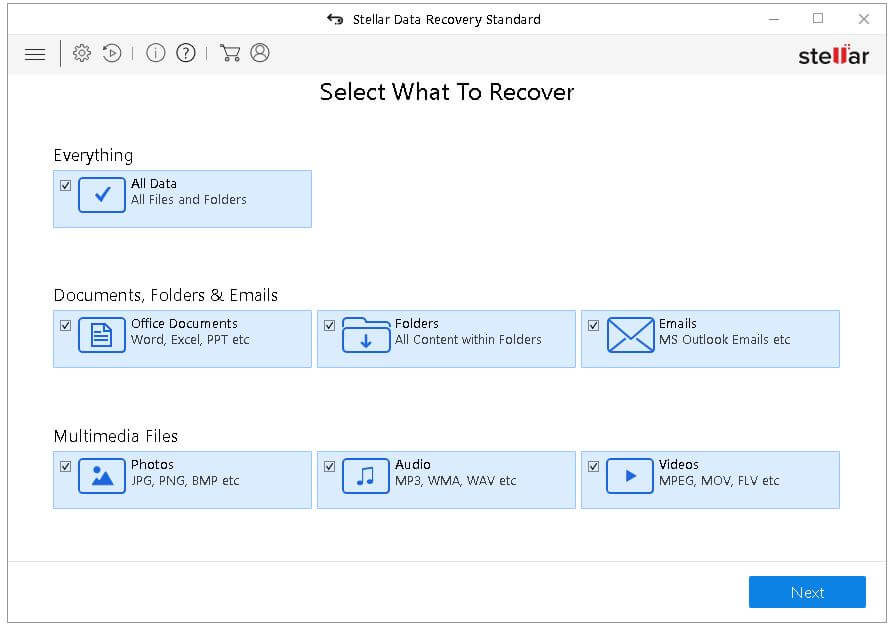Open the settings gear icon
This screenshot has width=892, height=629.
[x=81, y=53]
